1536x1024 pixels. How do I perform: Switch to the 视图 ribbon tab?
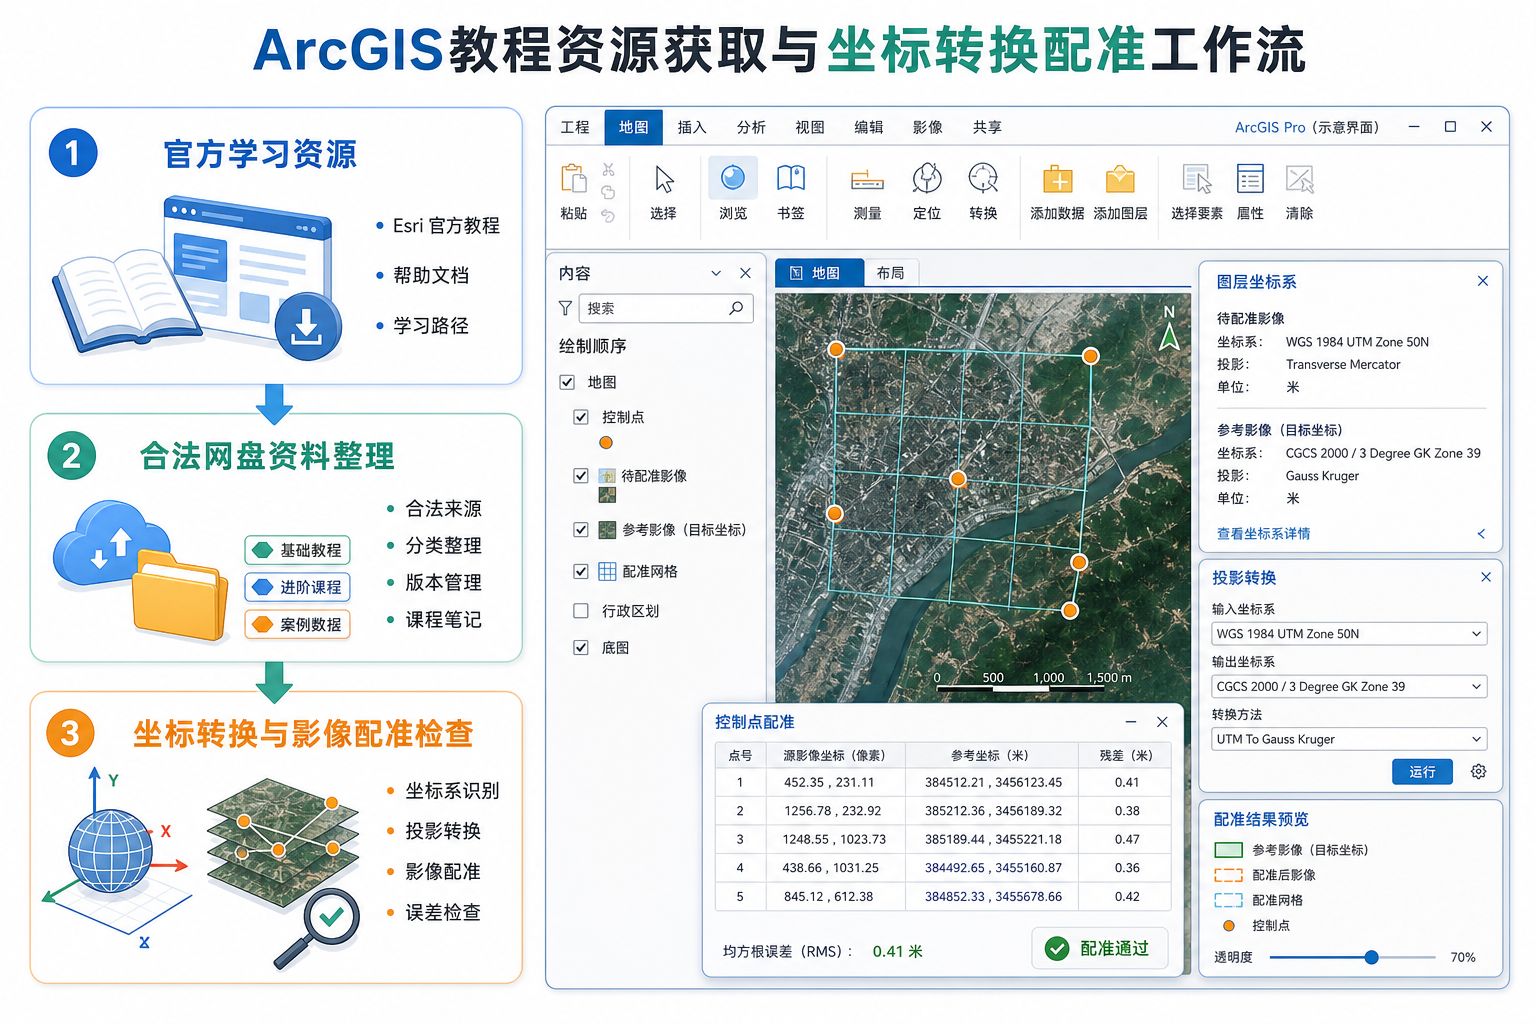[x=810, y=127]
